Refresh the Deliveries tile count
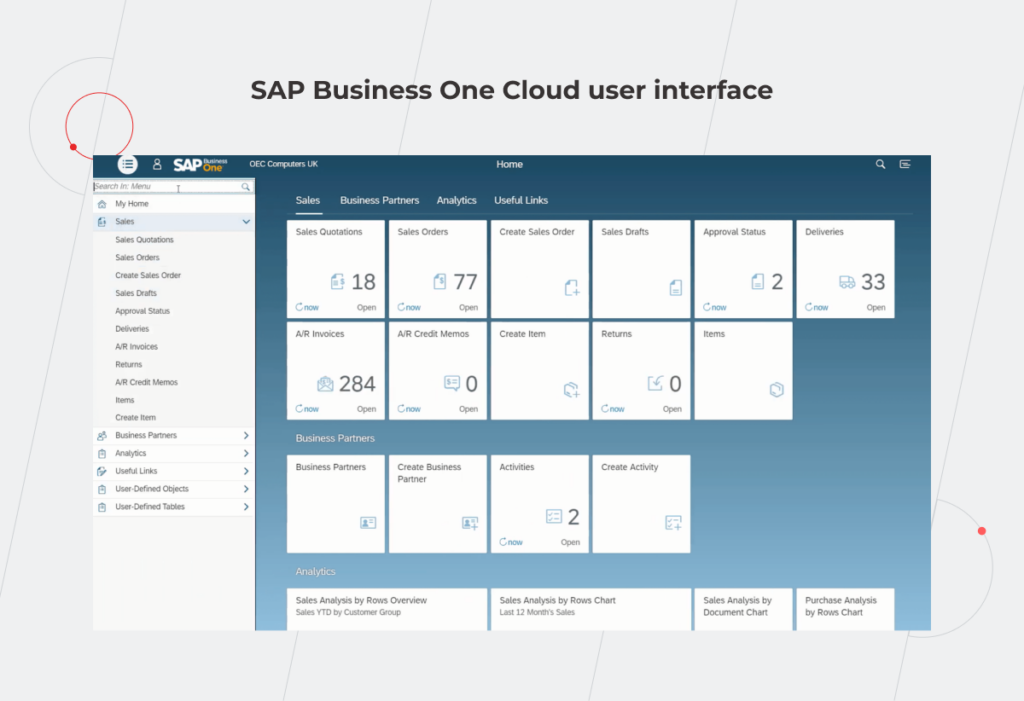 click(x=816, y=307)
